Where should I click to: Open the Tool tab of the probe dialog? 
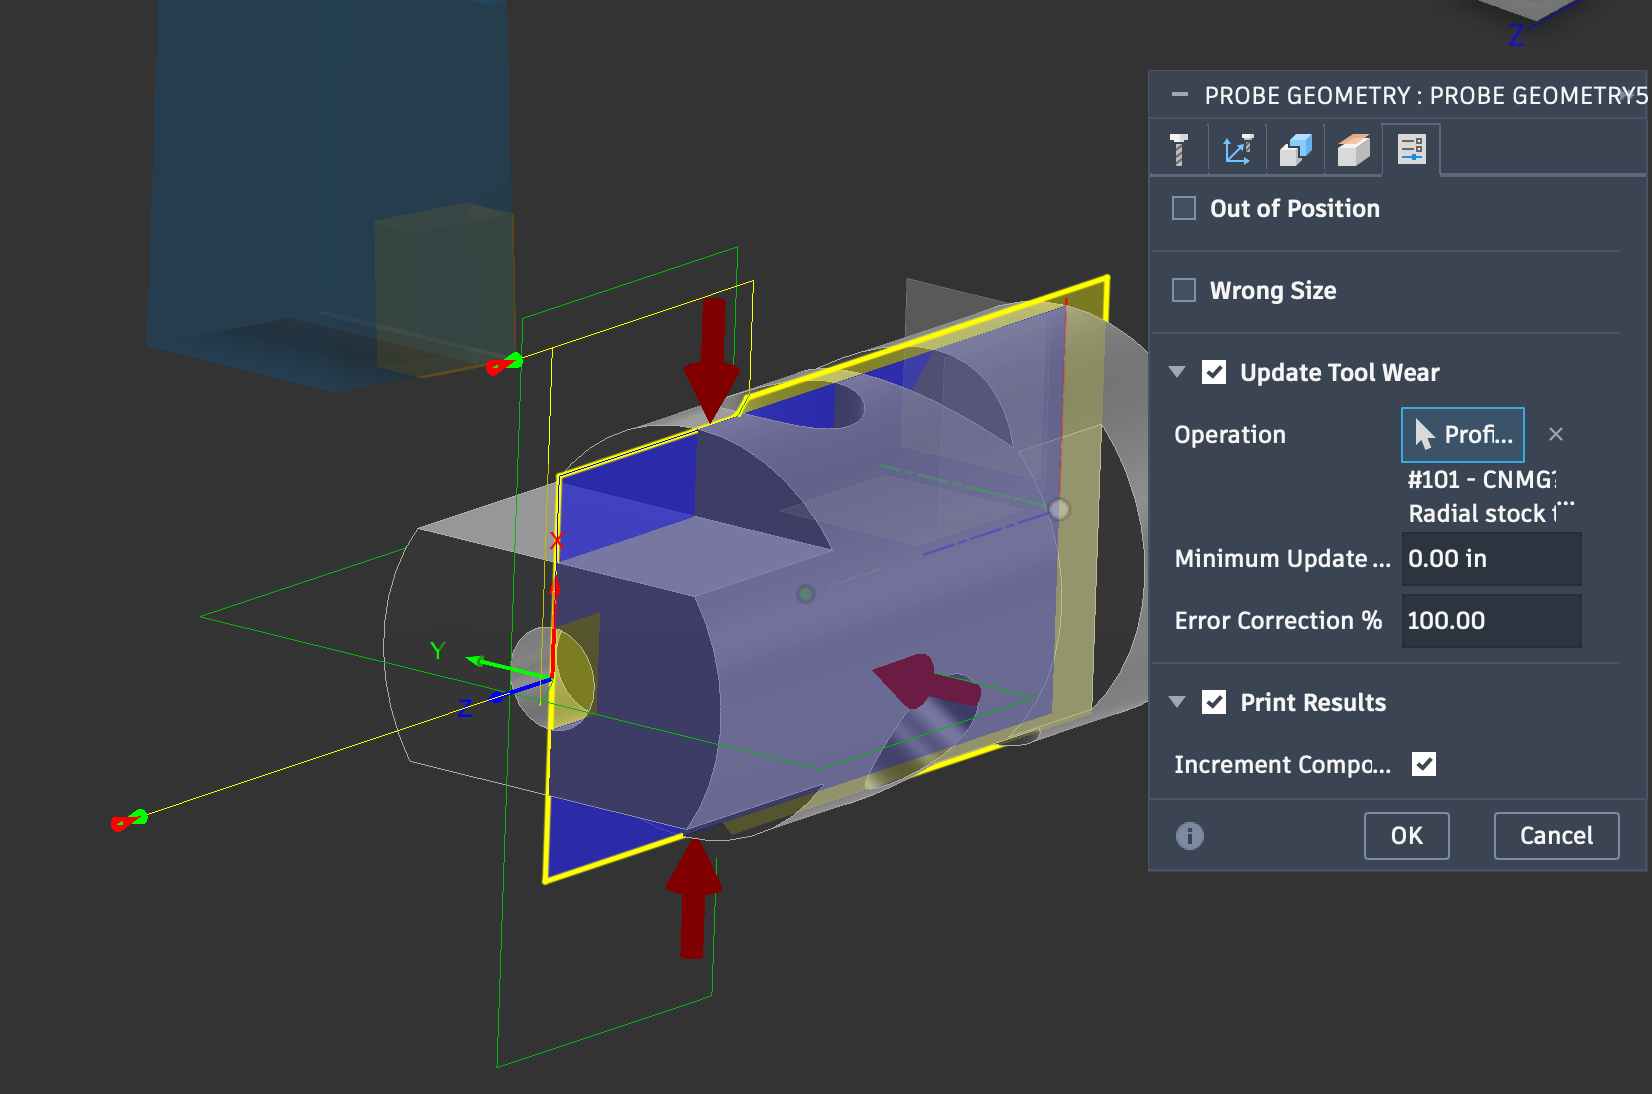(1179, 148)
